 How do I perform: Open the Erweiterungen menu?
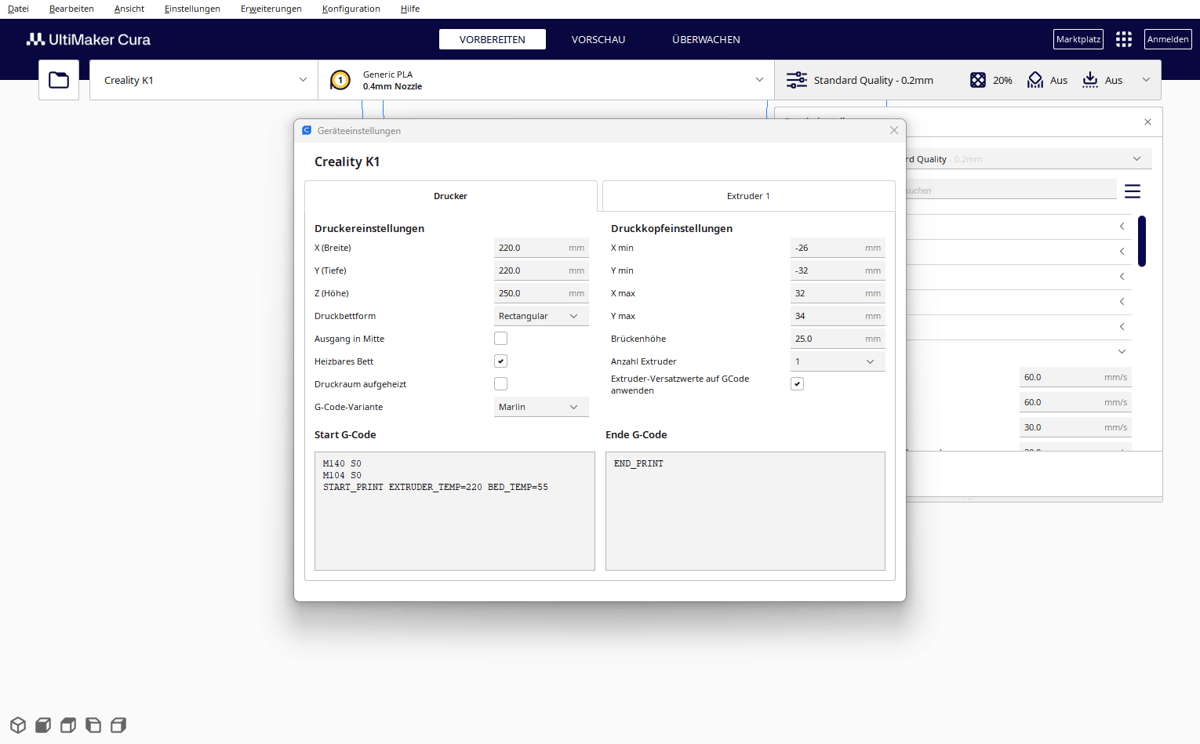tap(271, 8)
